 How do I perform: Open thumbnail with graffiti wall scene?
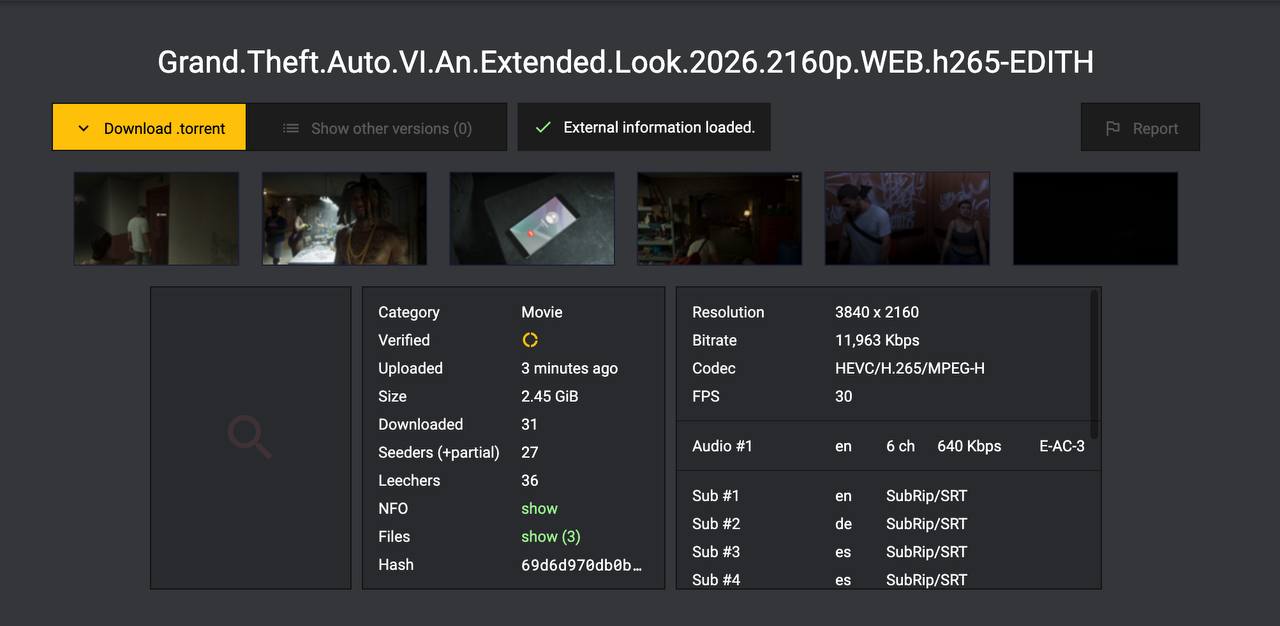click(x=907, y=218)
